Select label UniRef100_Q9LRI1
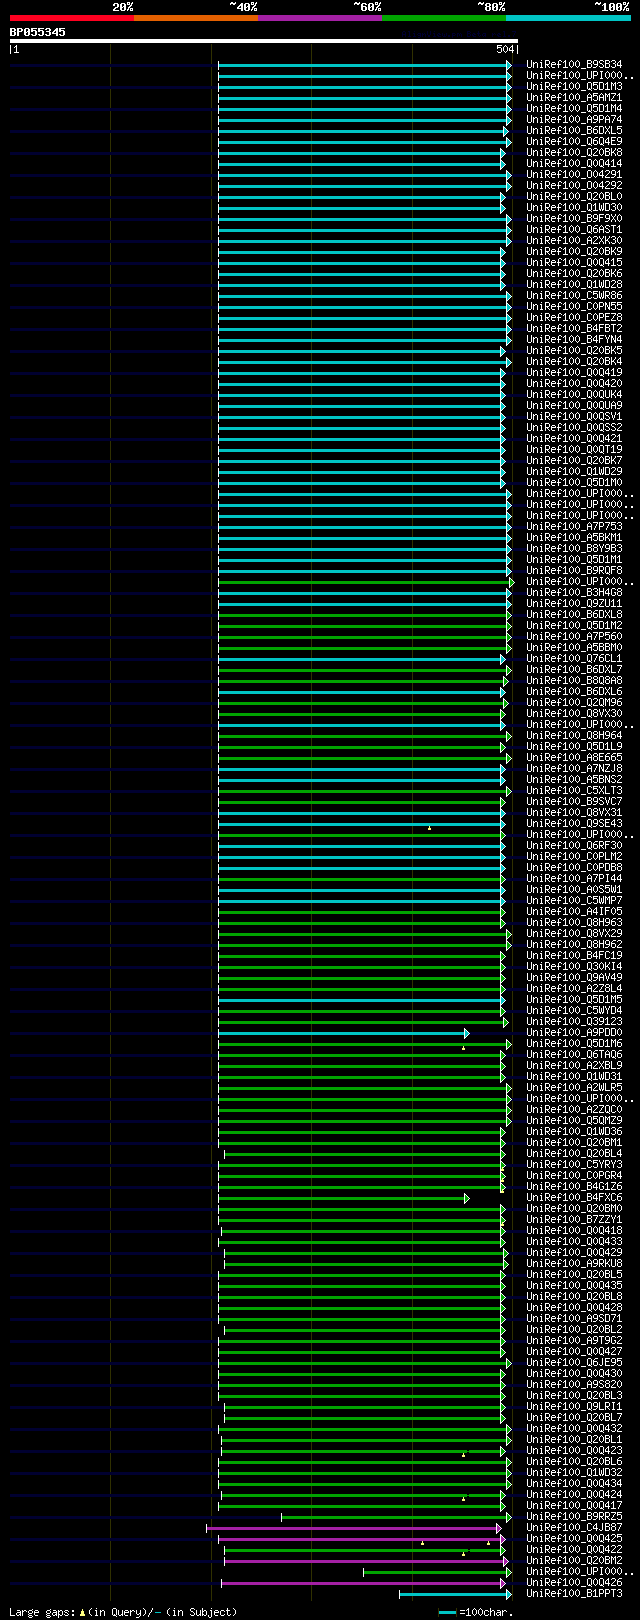 coord(574,1407)
